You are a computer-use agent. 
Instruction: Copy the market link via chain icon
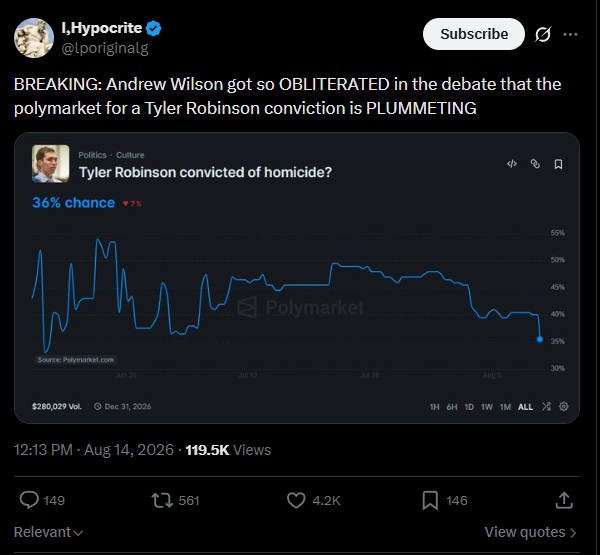[x=535, y=164]
